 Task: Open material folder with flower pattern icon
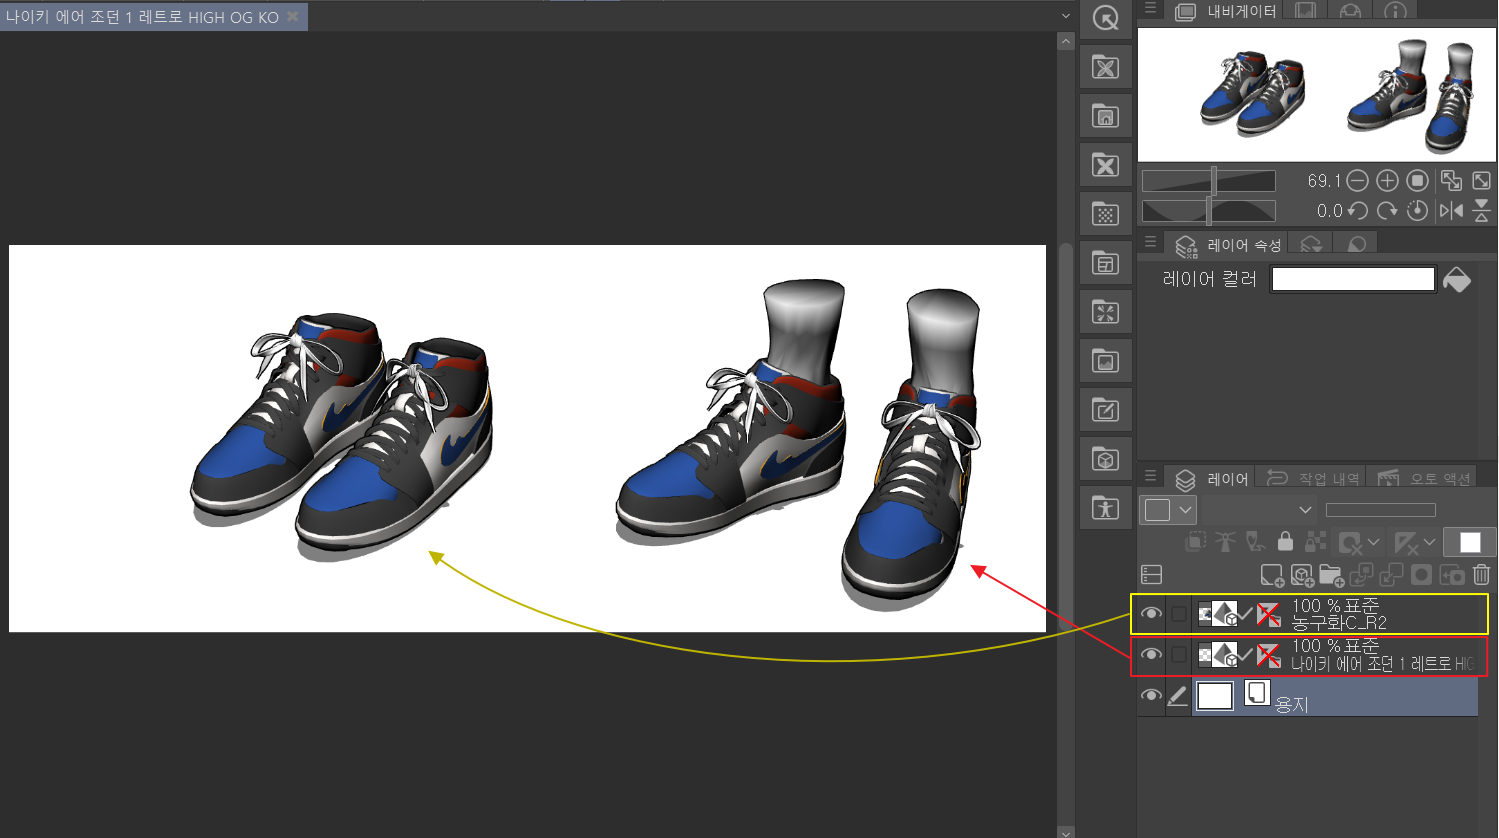pyautogui.click(x=1105, y=68)
